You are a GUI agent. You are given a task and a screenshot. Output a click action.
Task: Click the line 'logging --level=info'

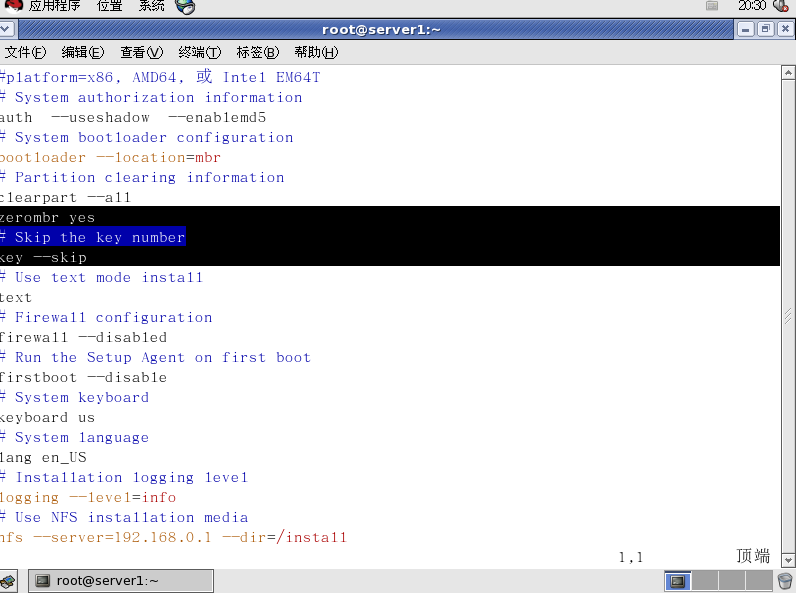[88, 498]
